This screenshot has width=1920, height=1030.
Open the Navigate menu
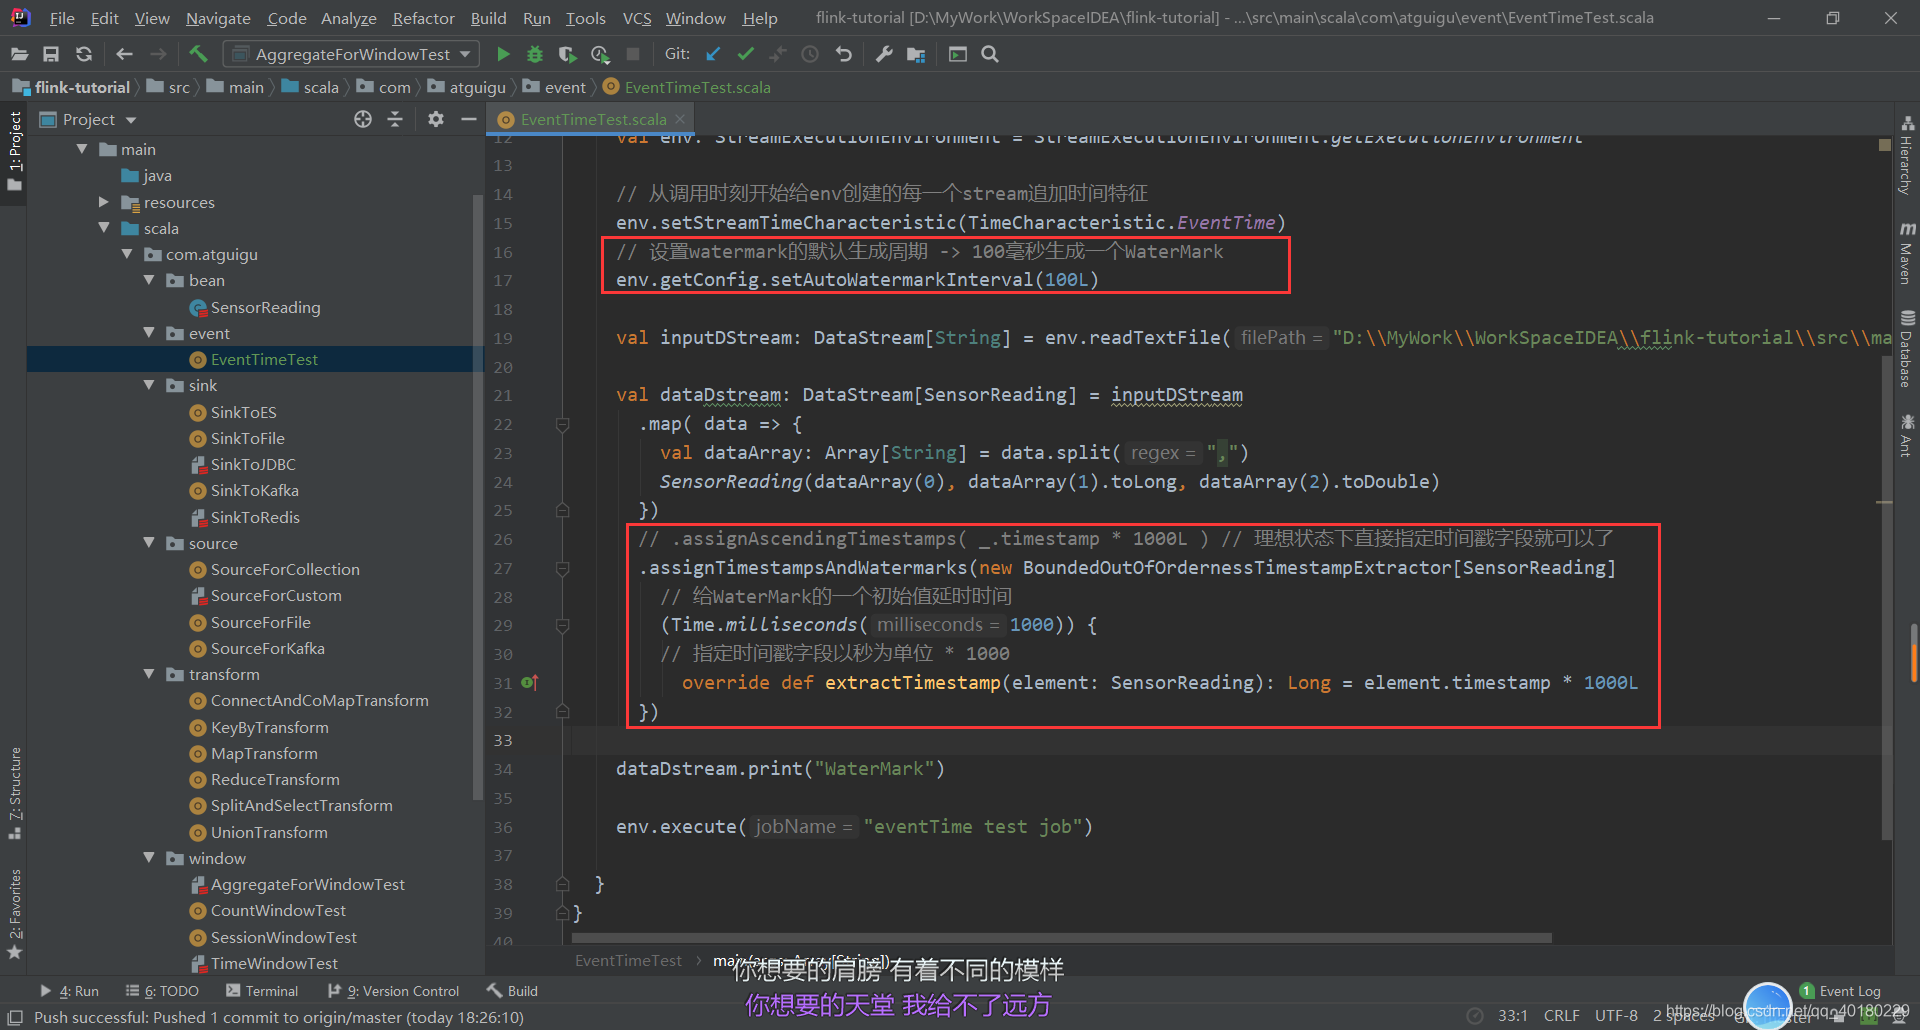tap(218, 18)
